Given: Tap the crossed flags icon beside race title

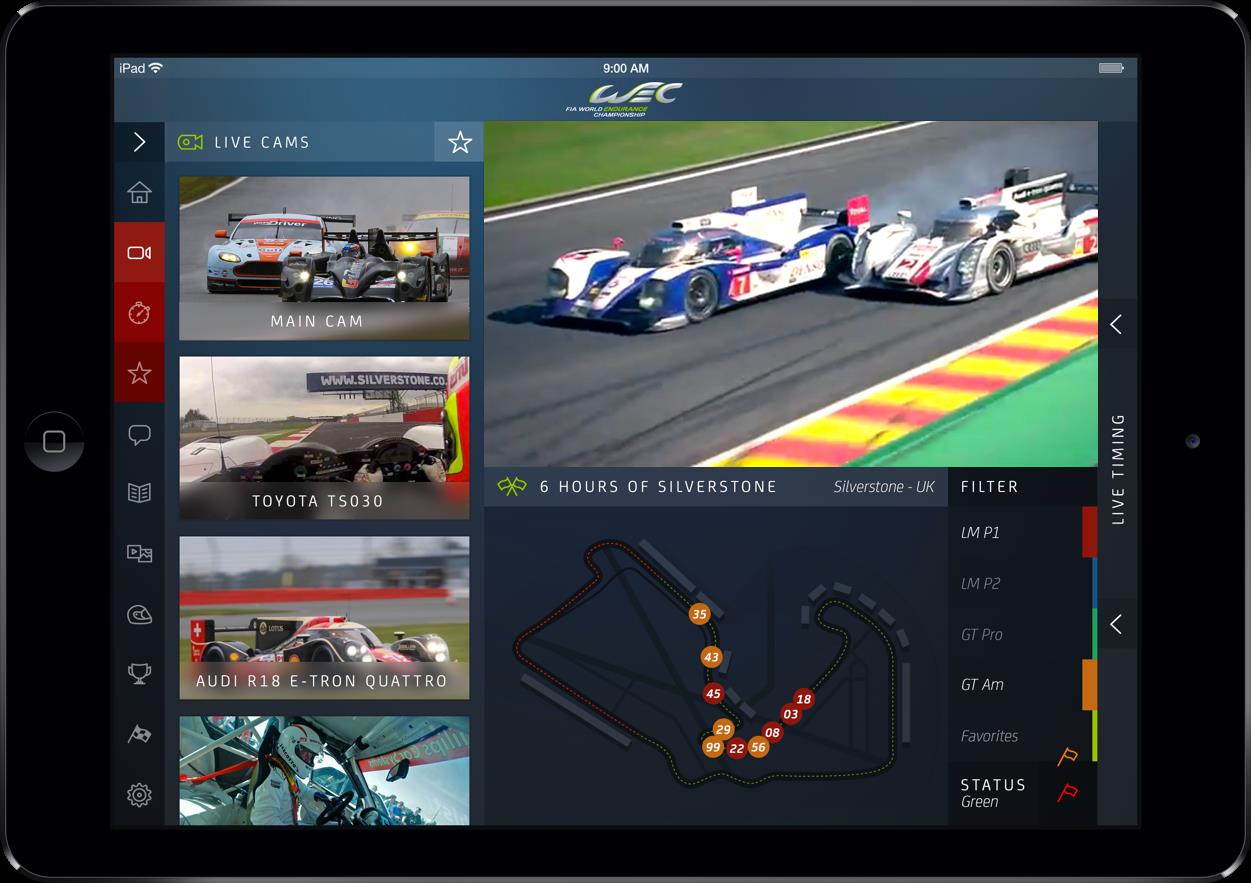Looking at the screenshot, I should (512, 487).
